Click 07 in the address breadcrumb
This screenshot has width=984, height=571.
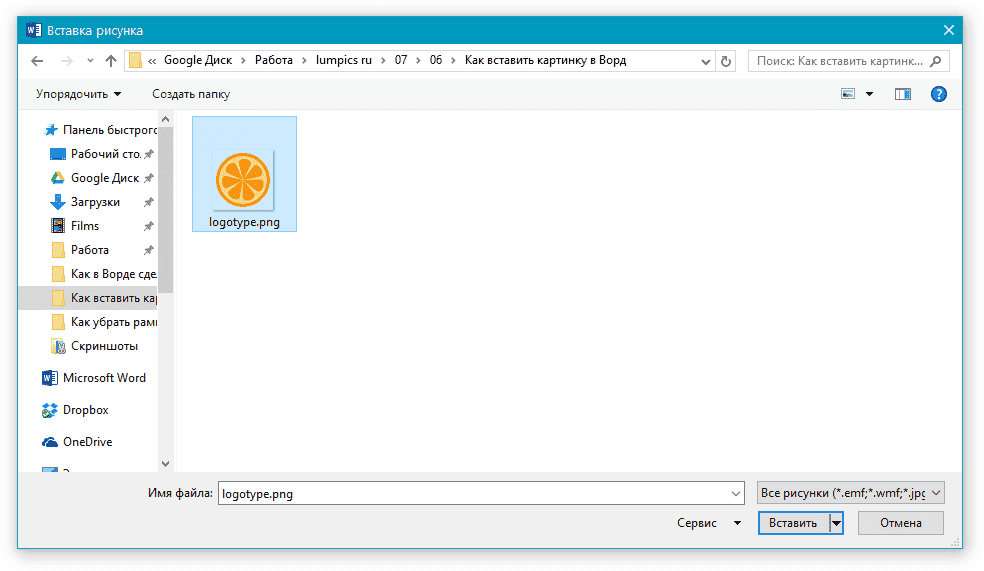pyautogui.click(x=400, y=60)
